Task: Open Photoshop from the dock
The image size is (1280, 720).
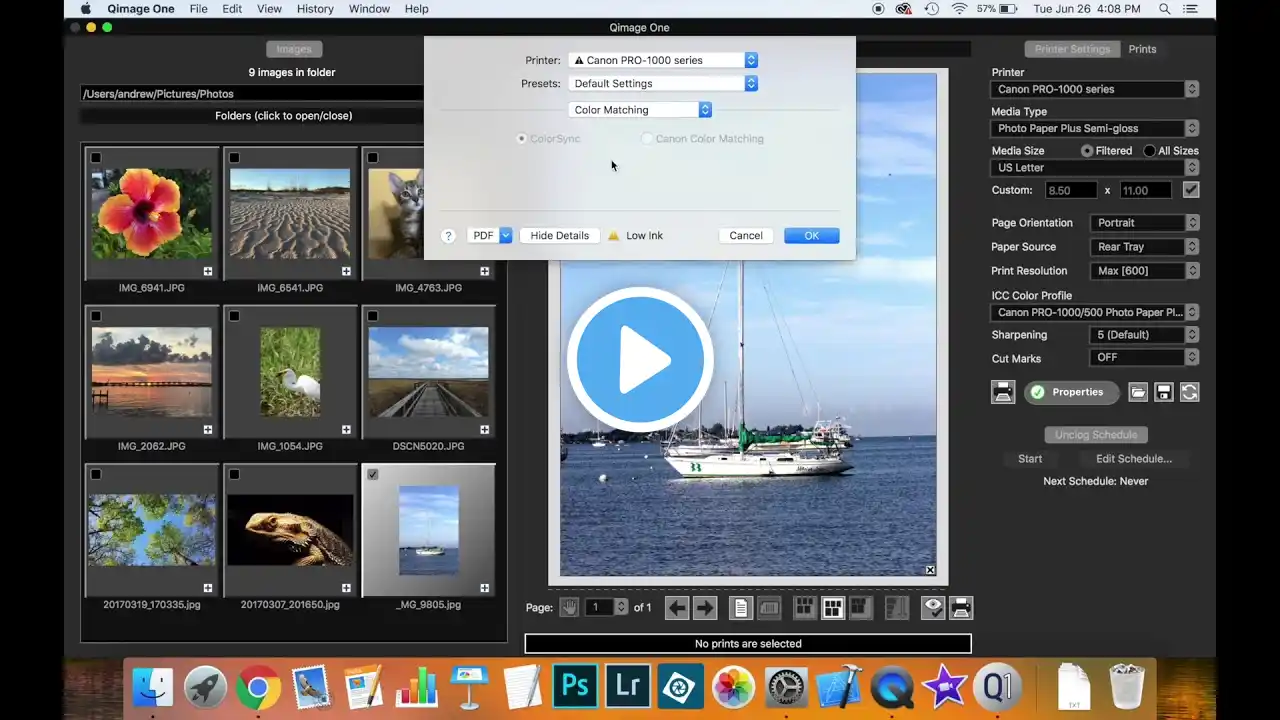Action: pyautogui.click(x=574, y=687)
